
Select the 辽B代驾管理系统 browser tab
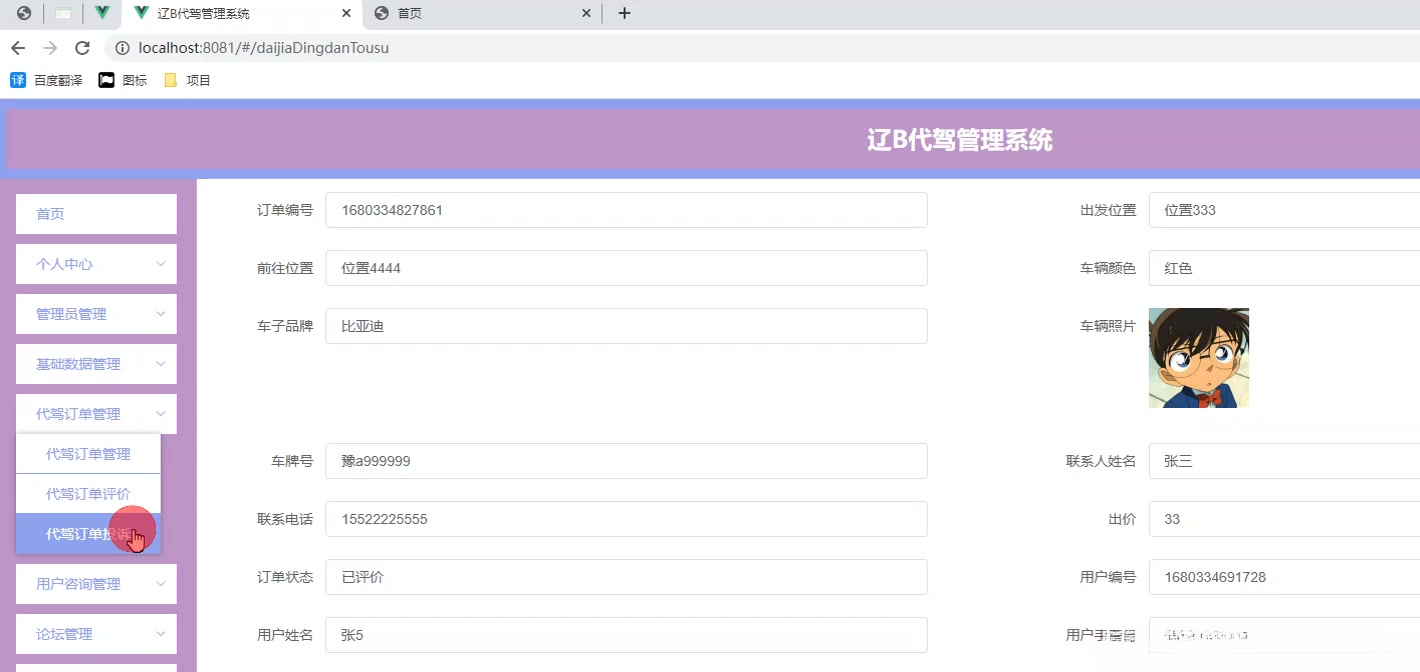(240, 13)
